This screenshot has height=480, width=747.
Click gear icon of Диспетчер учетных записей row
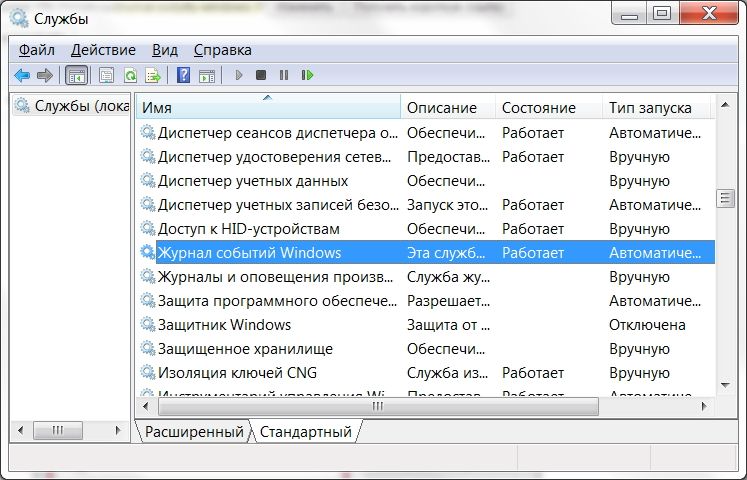pos(148,204)
